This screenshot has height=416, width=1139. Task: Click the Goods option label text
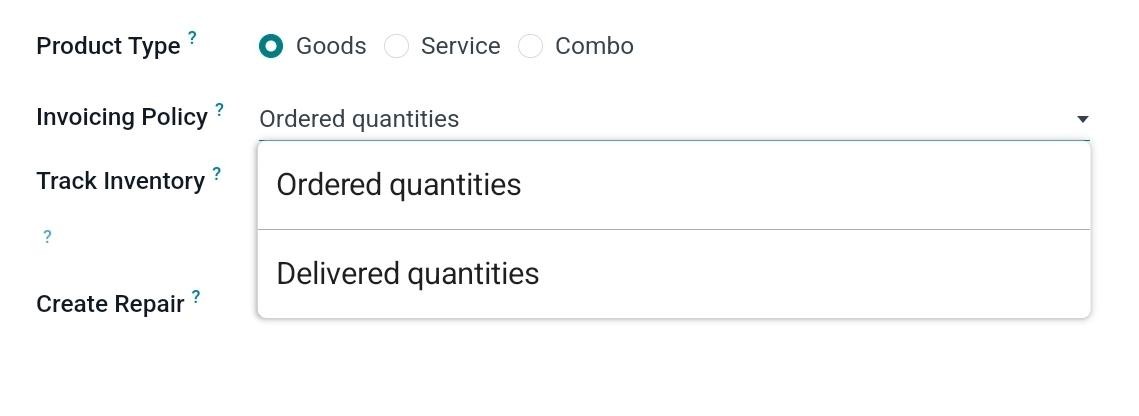(331, 46)
